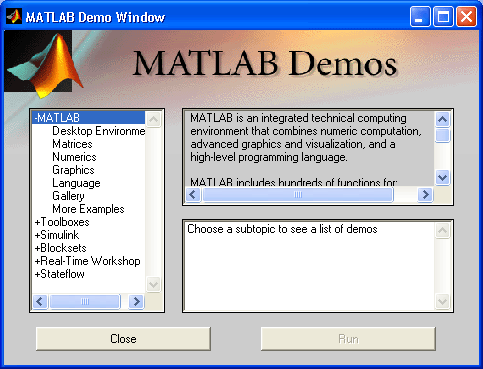Click topic list scroll-down arrow
Image resolution: width=483 pixels, height=369 pixels.
click(x=154, y=285)
